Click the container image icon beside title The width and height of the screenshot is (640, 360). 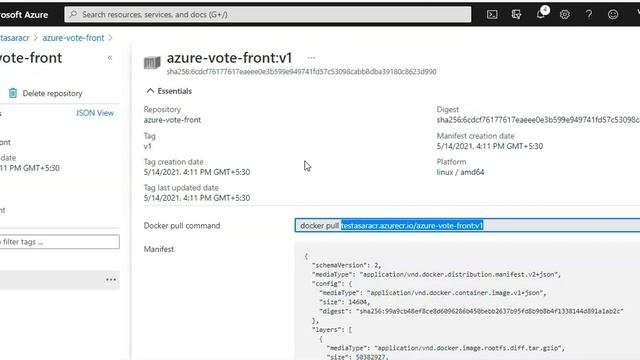(152, 63)
